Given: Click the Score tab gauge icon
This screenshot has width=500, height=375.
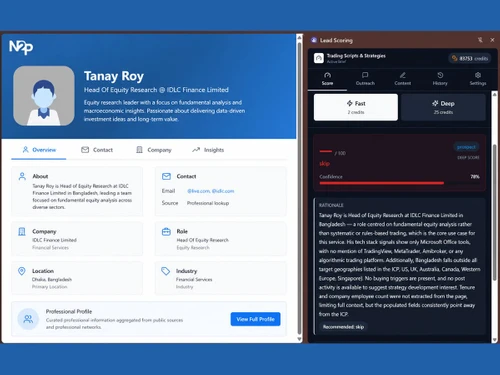Looking at the screenshot, I should tap(327, 75).
